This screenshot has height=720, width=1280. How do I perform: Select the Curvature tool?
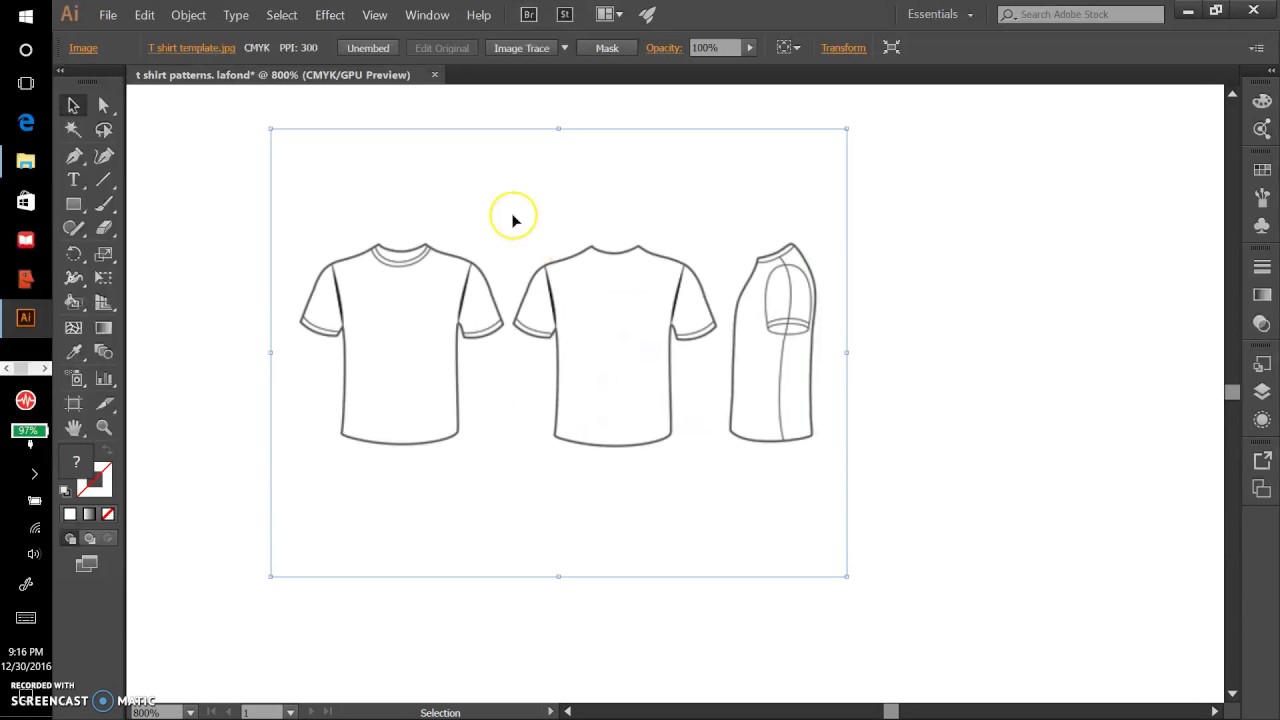pos(104,156)
